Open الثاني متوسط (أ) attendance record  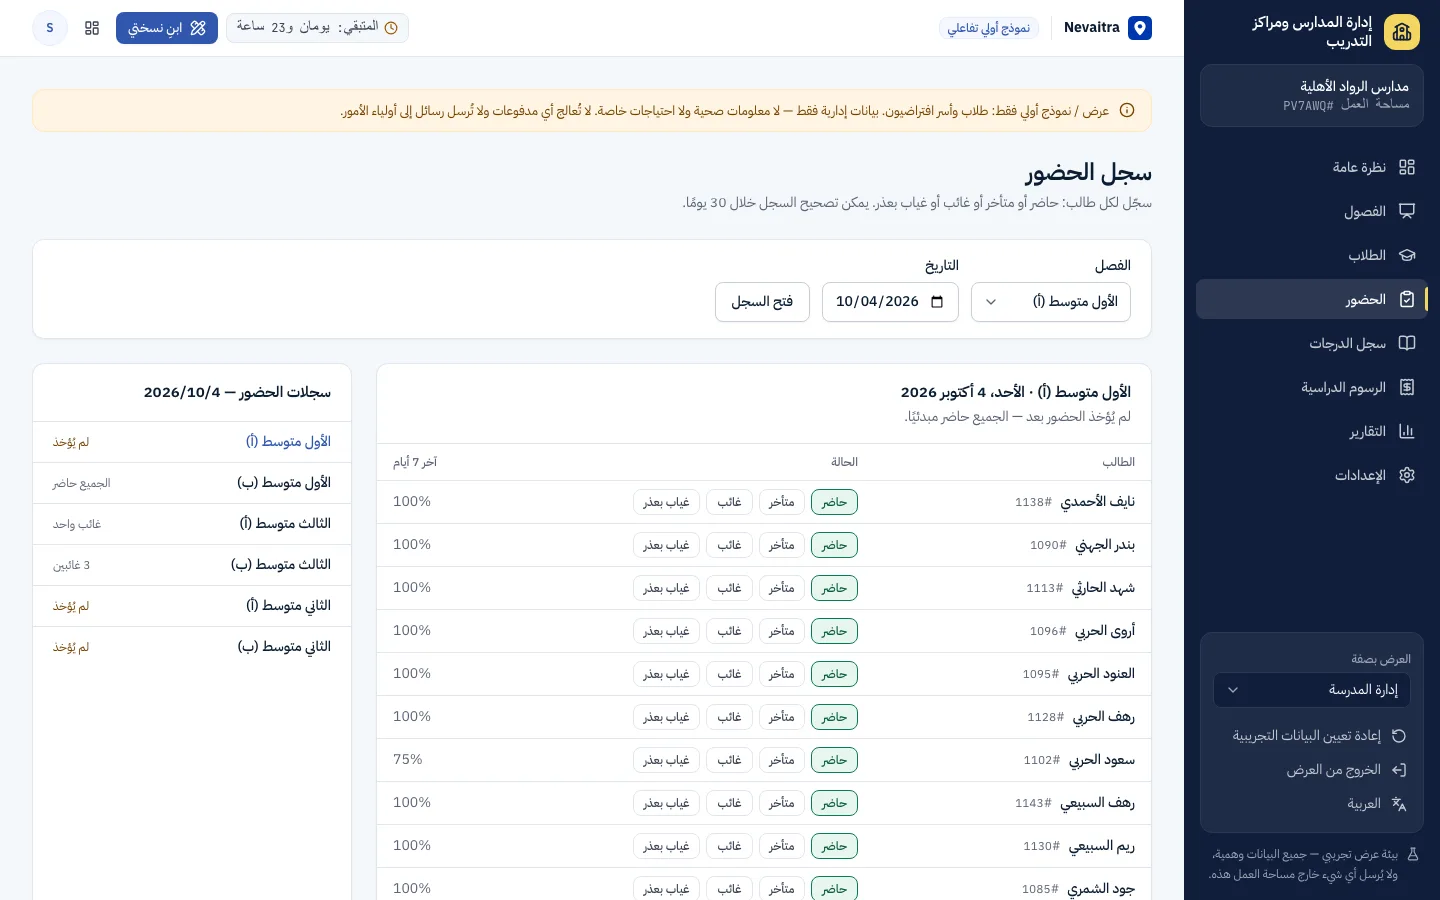pyautogui.click(x=192, y=606)
